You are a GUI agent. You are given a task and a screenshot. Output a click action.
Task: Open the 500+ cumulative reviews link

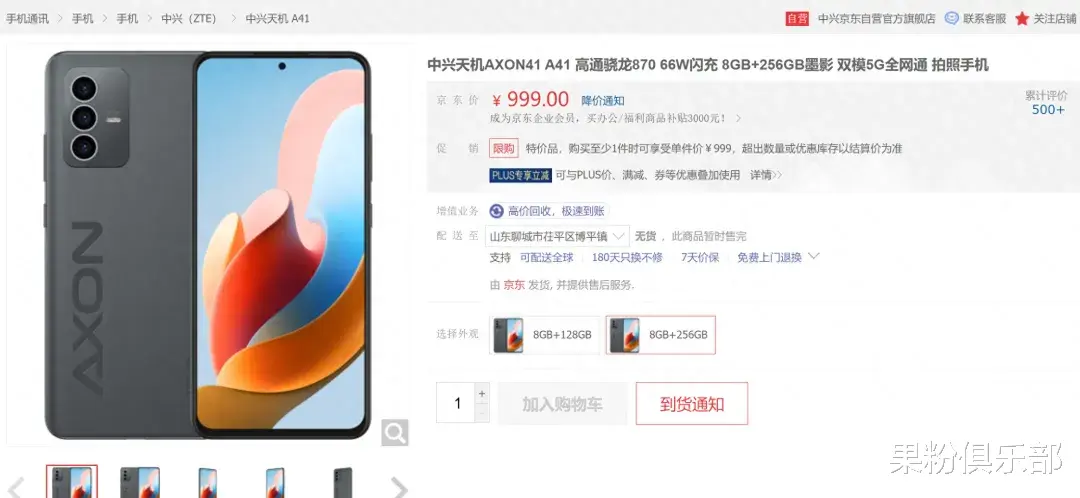pyautogui.click(x=1048, y=110)
